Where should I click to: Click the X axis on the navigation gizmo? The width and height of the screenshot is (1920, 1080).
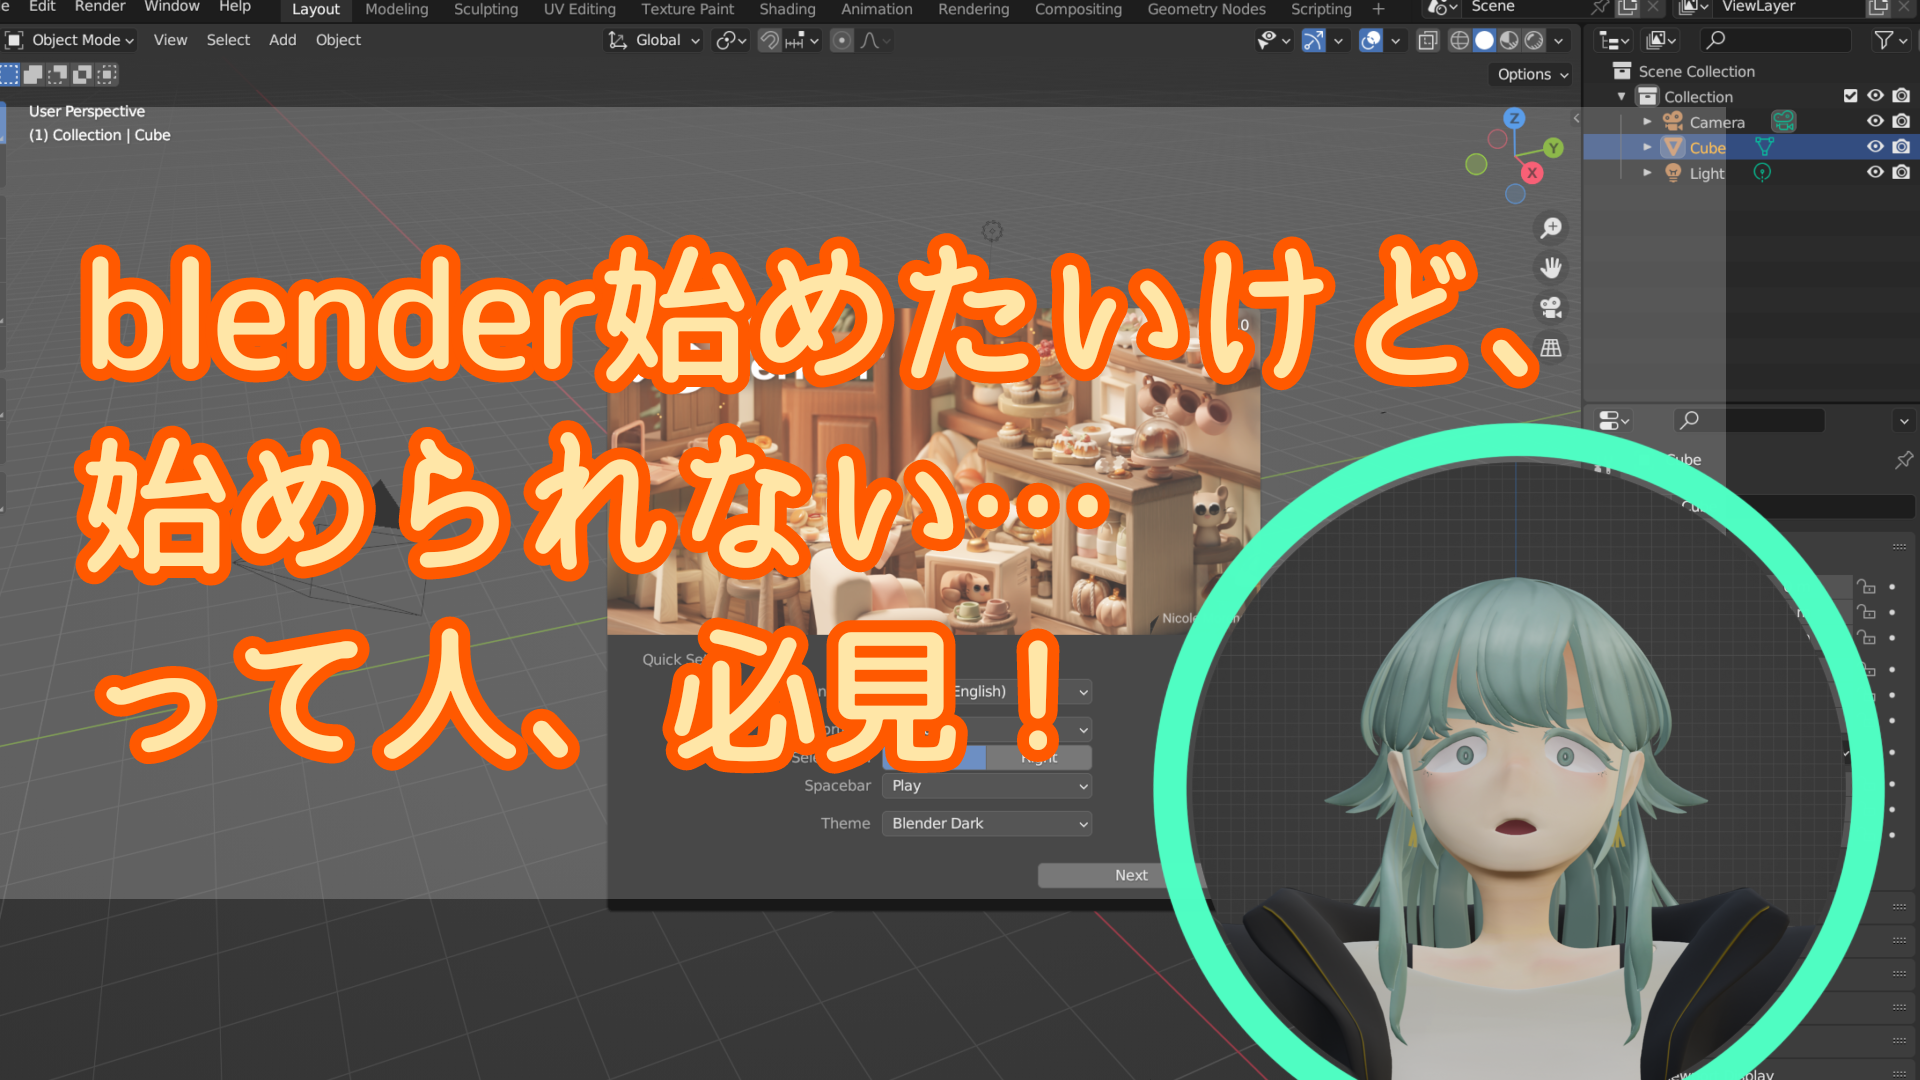pyautogui.click(x=1531, y=172)
